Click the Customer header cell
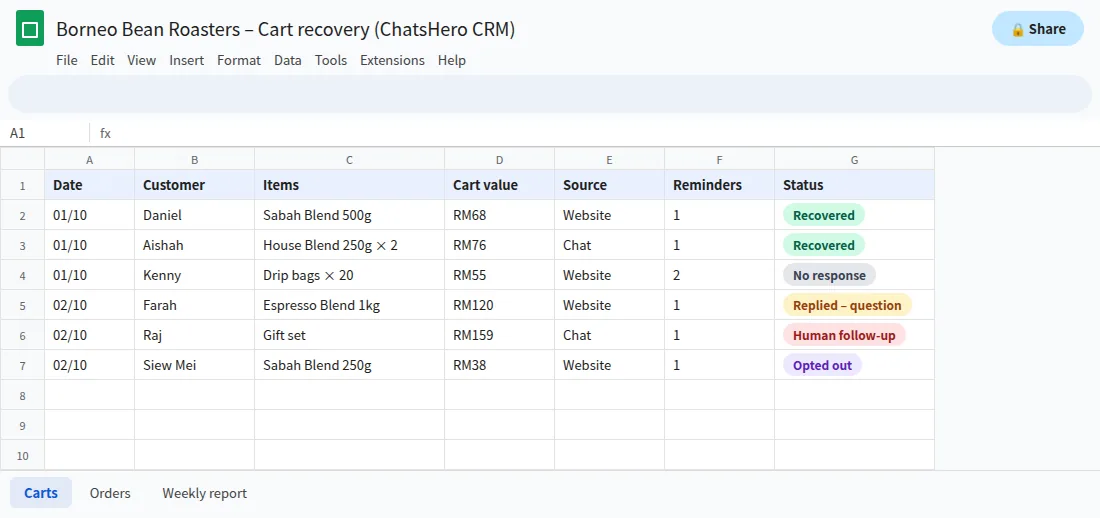 pyautogui.click(x=195, y=185)
